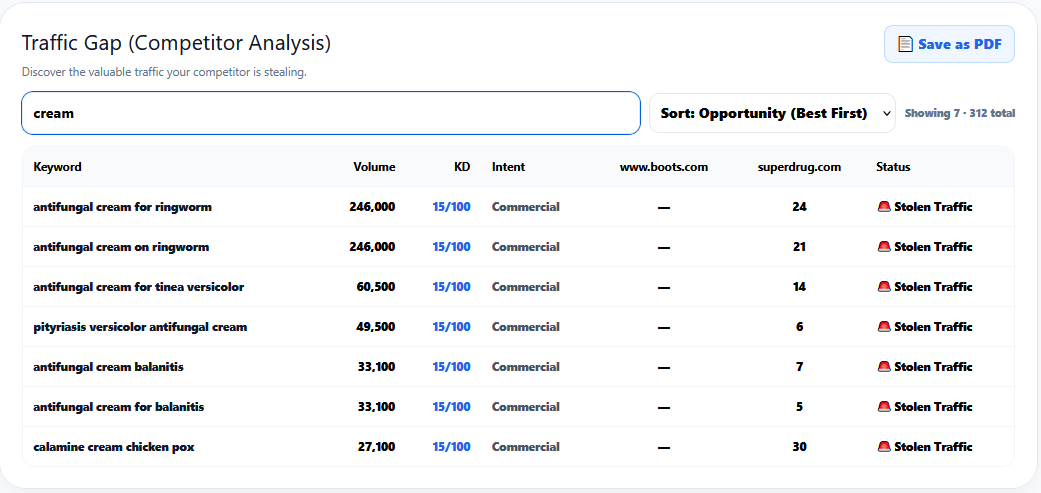This screenshot has width=1041, height=493.
Task: Click the sort dropdown chevron arrow
Action: pyautogui.click(x=886, y=113)
